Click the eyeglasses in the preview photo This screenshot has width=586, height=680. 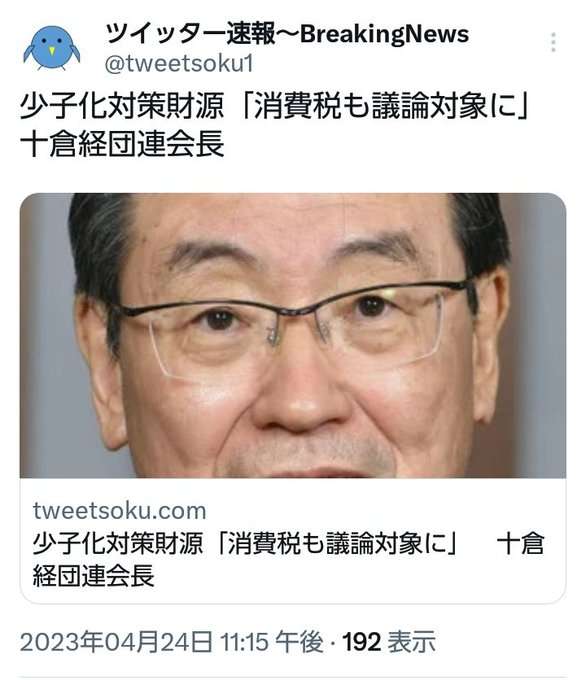pos(292,328)
